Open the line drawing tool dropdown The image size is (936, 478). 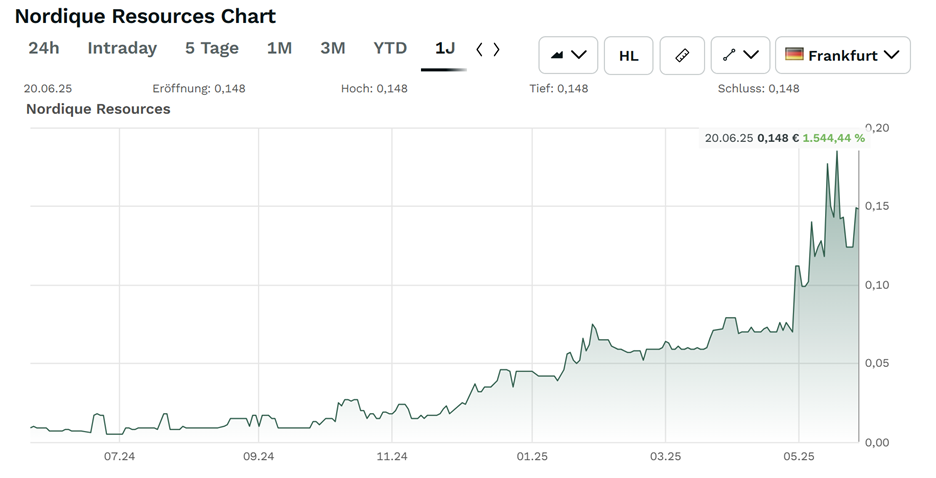(741, 55)
